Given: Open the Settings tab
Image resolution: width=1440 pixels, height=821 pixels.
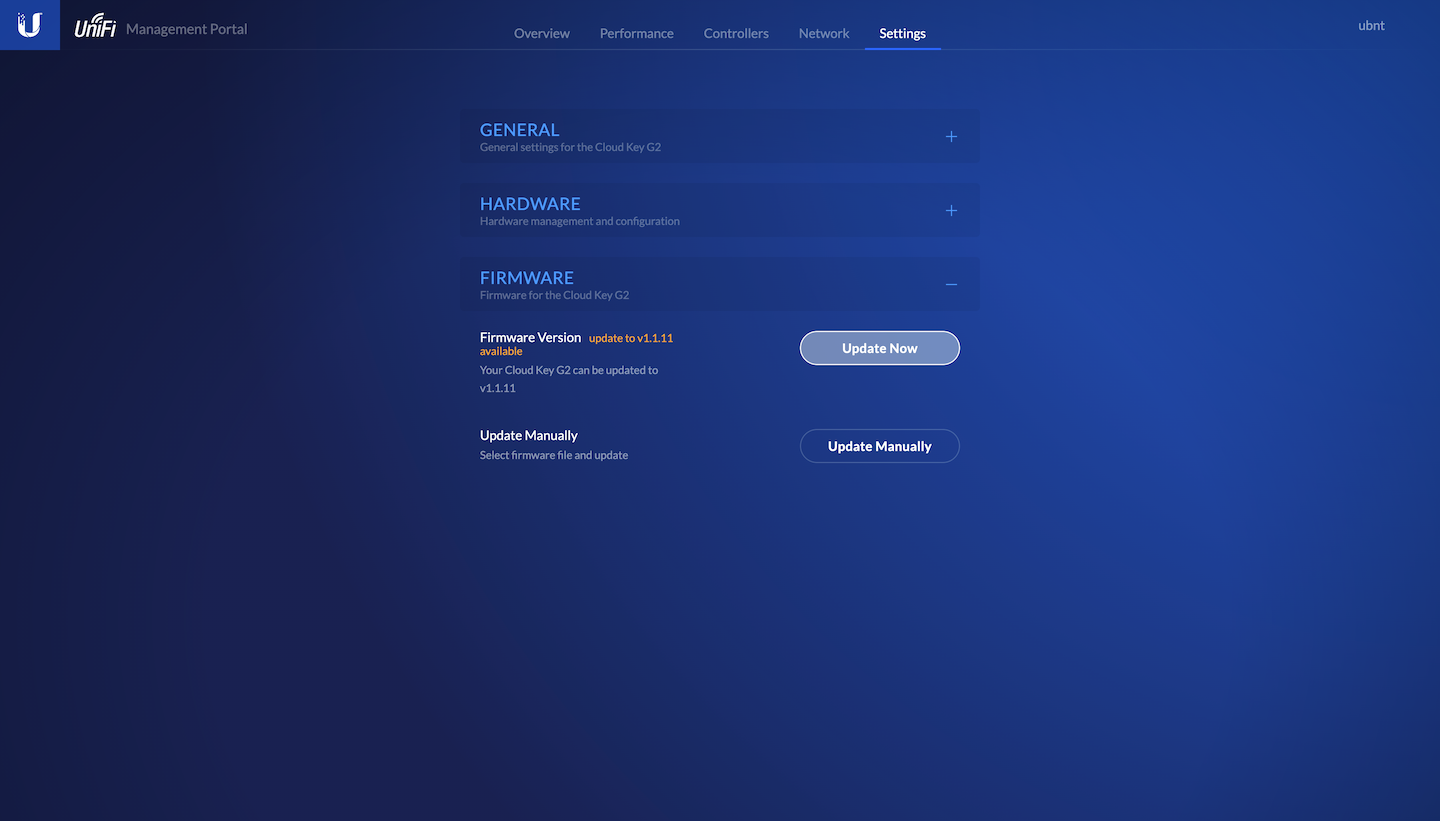Looking at the screenshot, I should (x=903, y=33).
